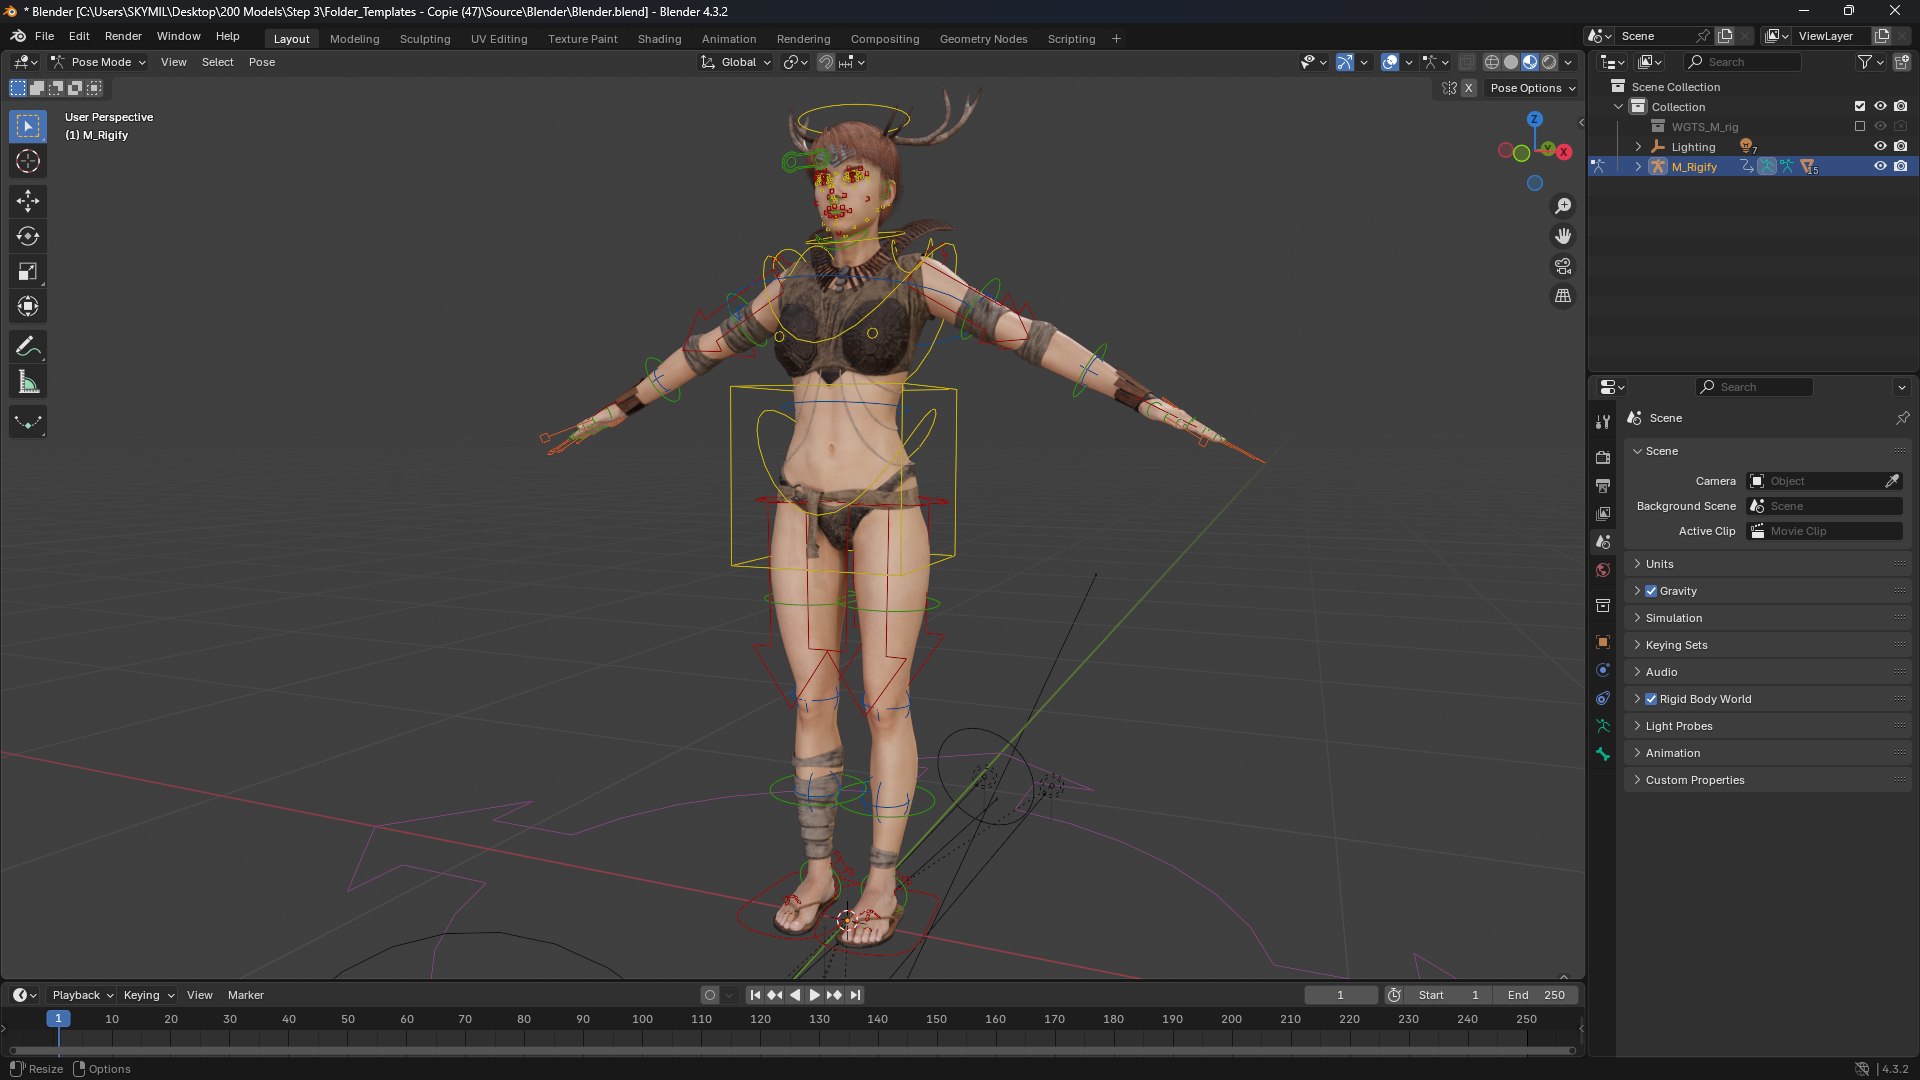Viewport: 1920px width, 1080px height.
Task: Switch perspective/orthographic with grid gizmo
Action: coord(1563,296)
